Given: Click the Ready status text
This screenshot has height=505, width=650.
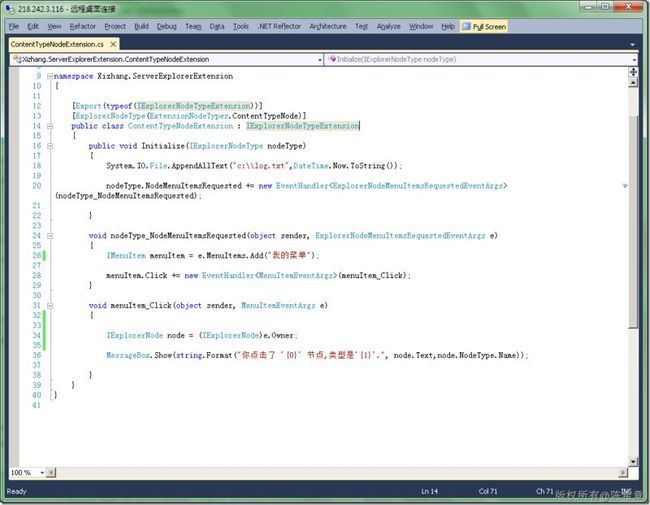Looking at the screenshot, I should click(x=17, y=491).
